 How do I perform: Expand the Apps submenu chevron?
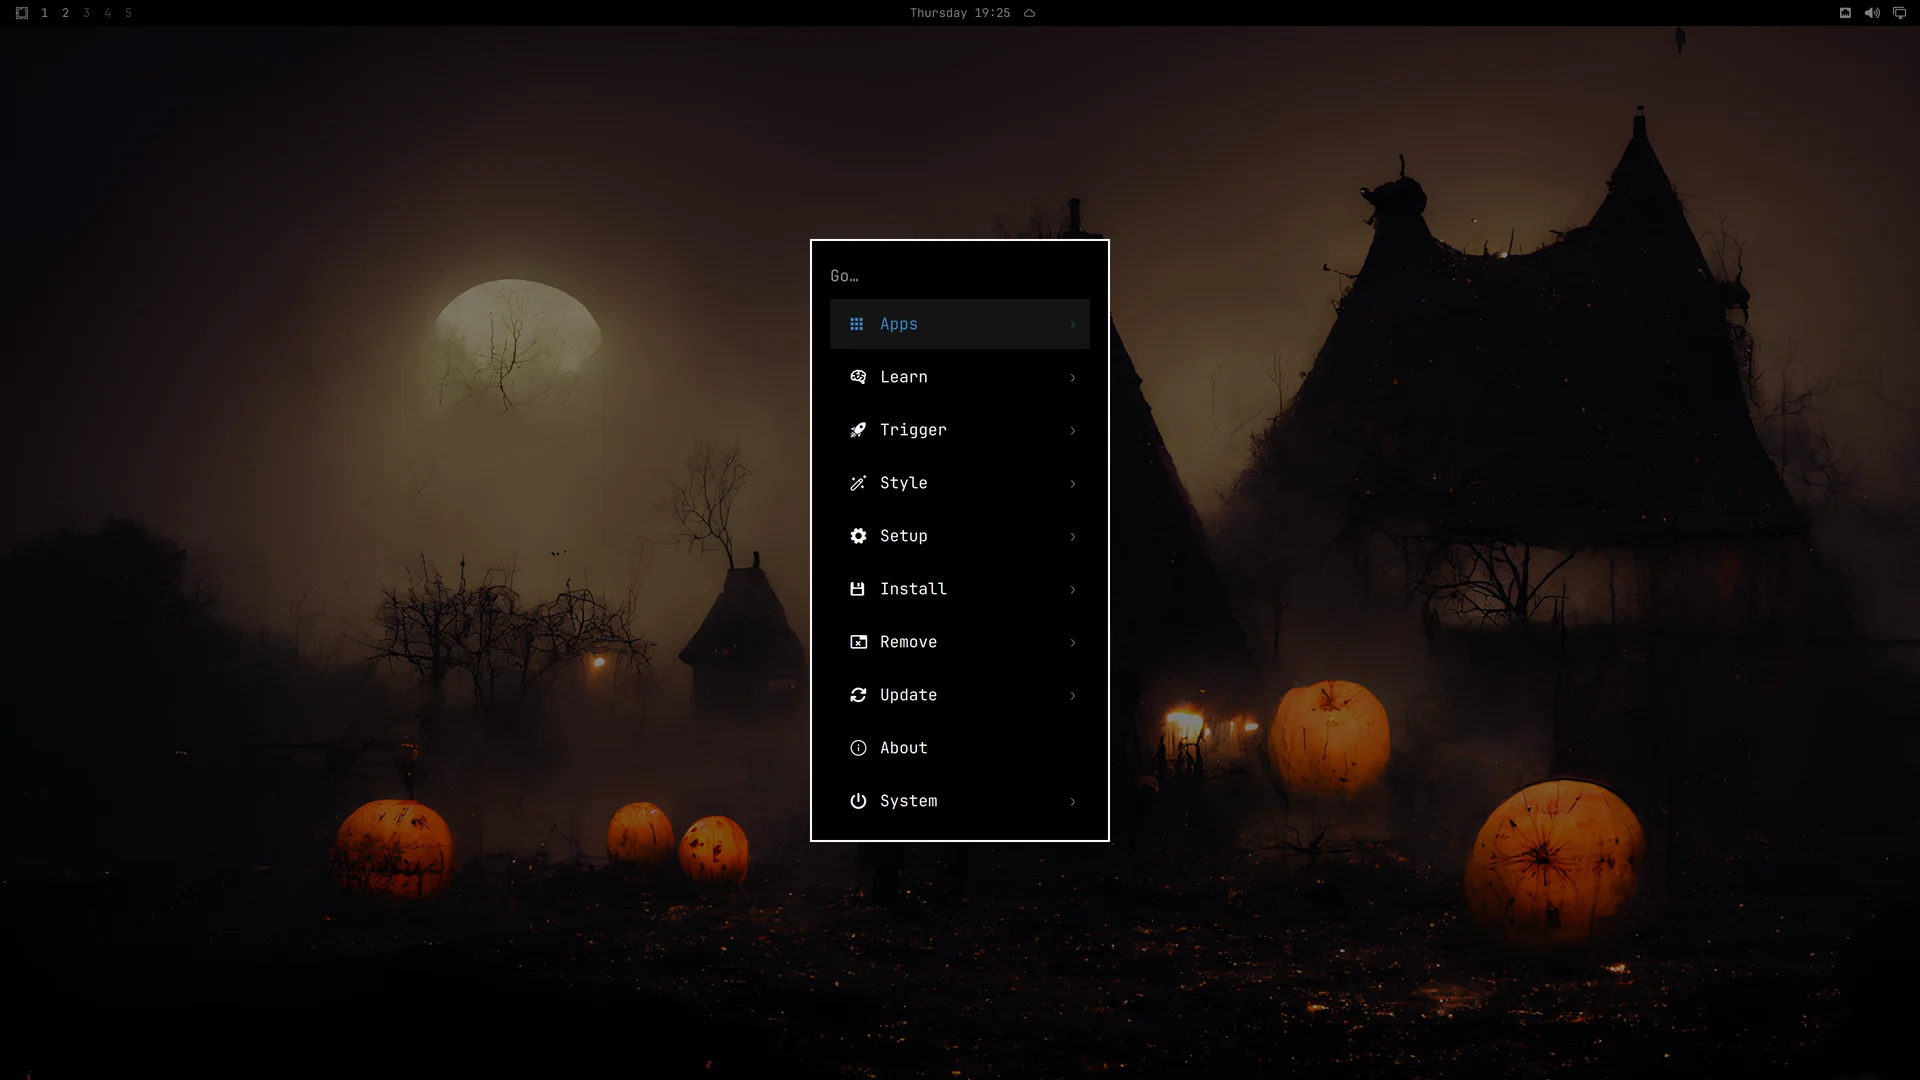pos(1073,324)
